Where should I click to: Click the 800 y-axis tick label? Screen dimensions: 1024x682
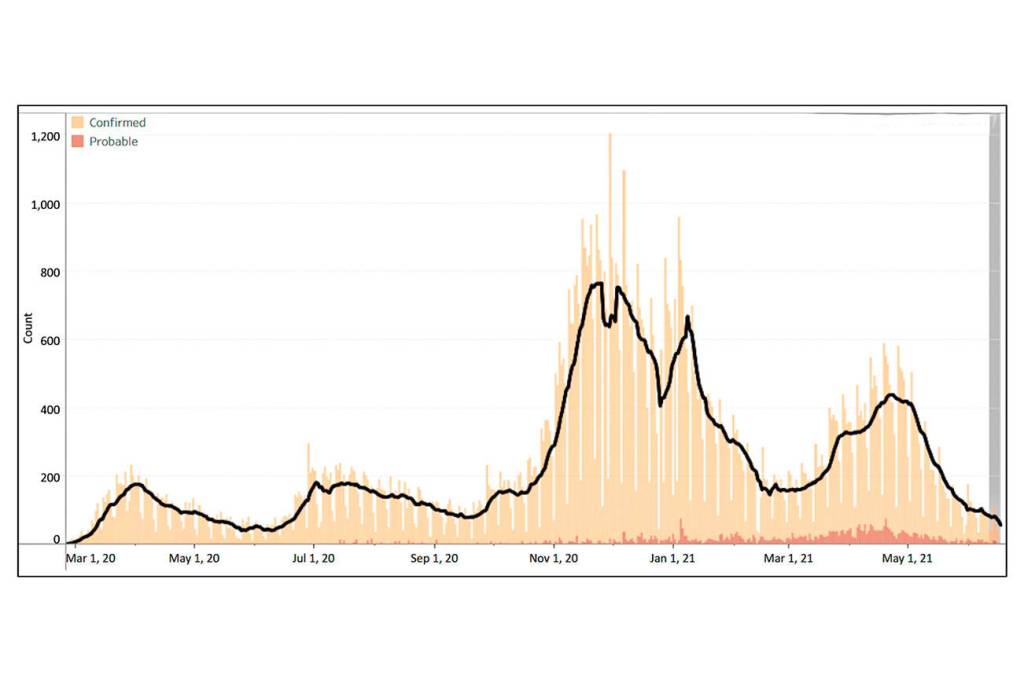click(49, 272)
